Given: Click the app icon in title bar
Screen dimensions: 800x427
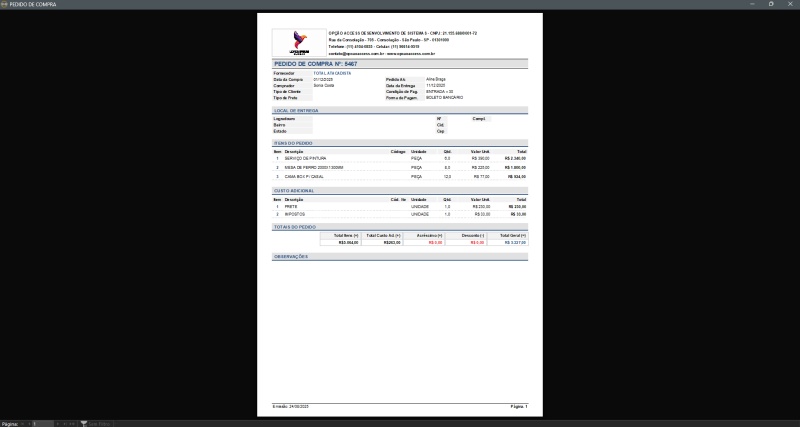Looking at the screenshot, I should tap(5, 4).
